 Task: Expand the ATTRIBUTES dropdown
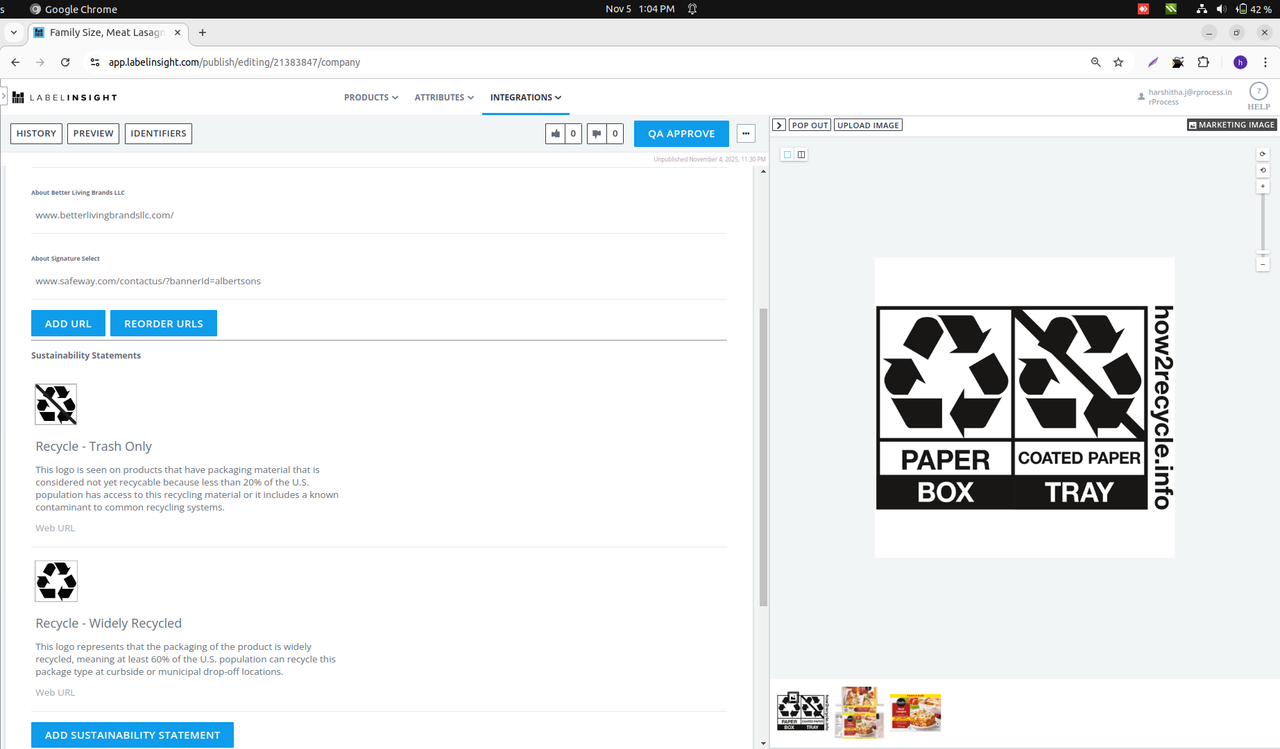[x=443, y=97]
